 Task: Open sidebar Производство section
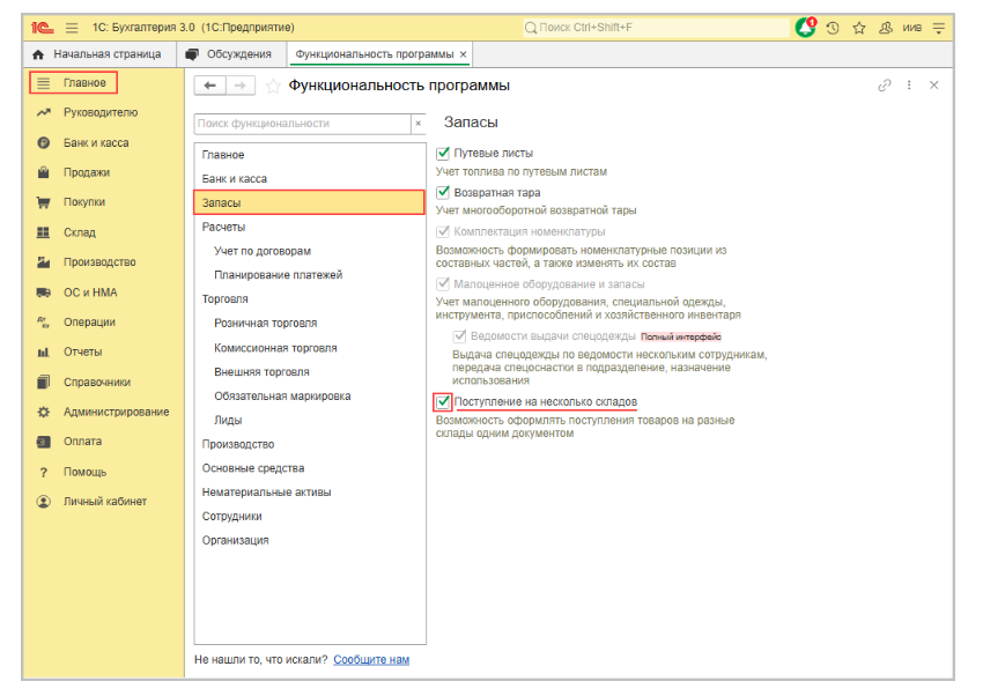99,262
